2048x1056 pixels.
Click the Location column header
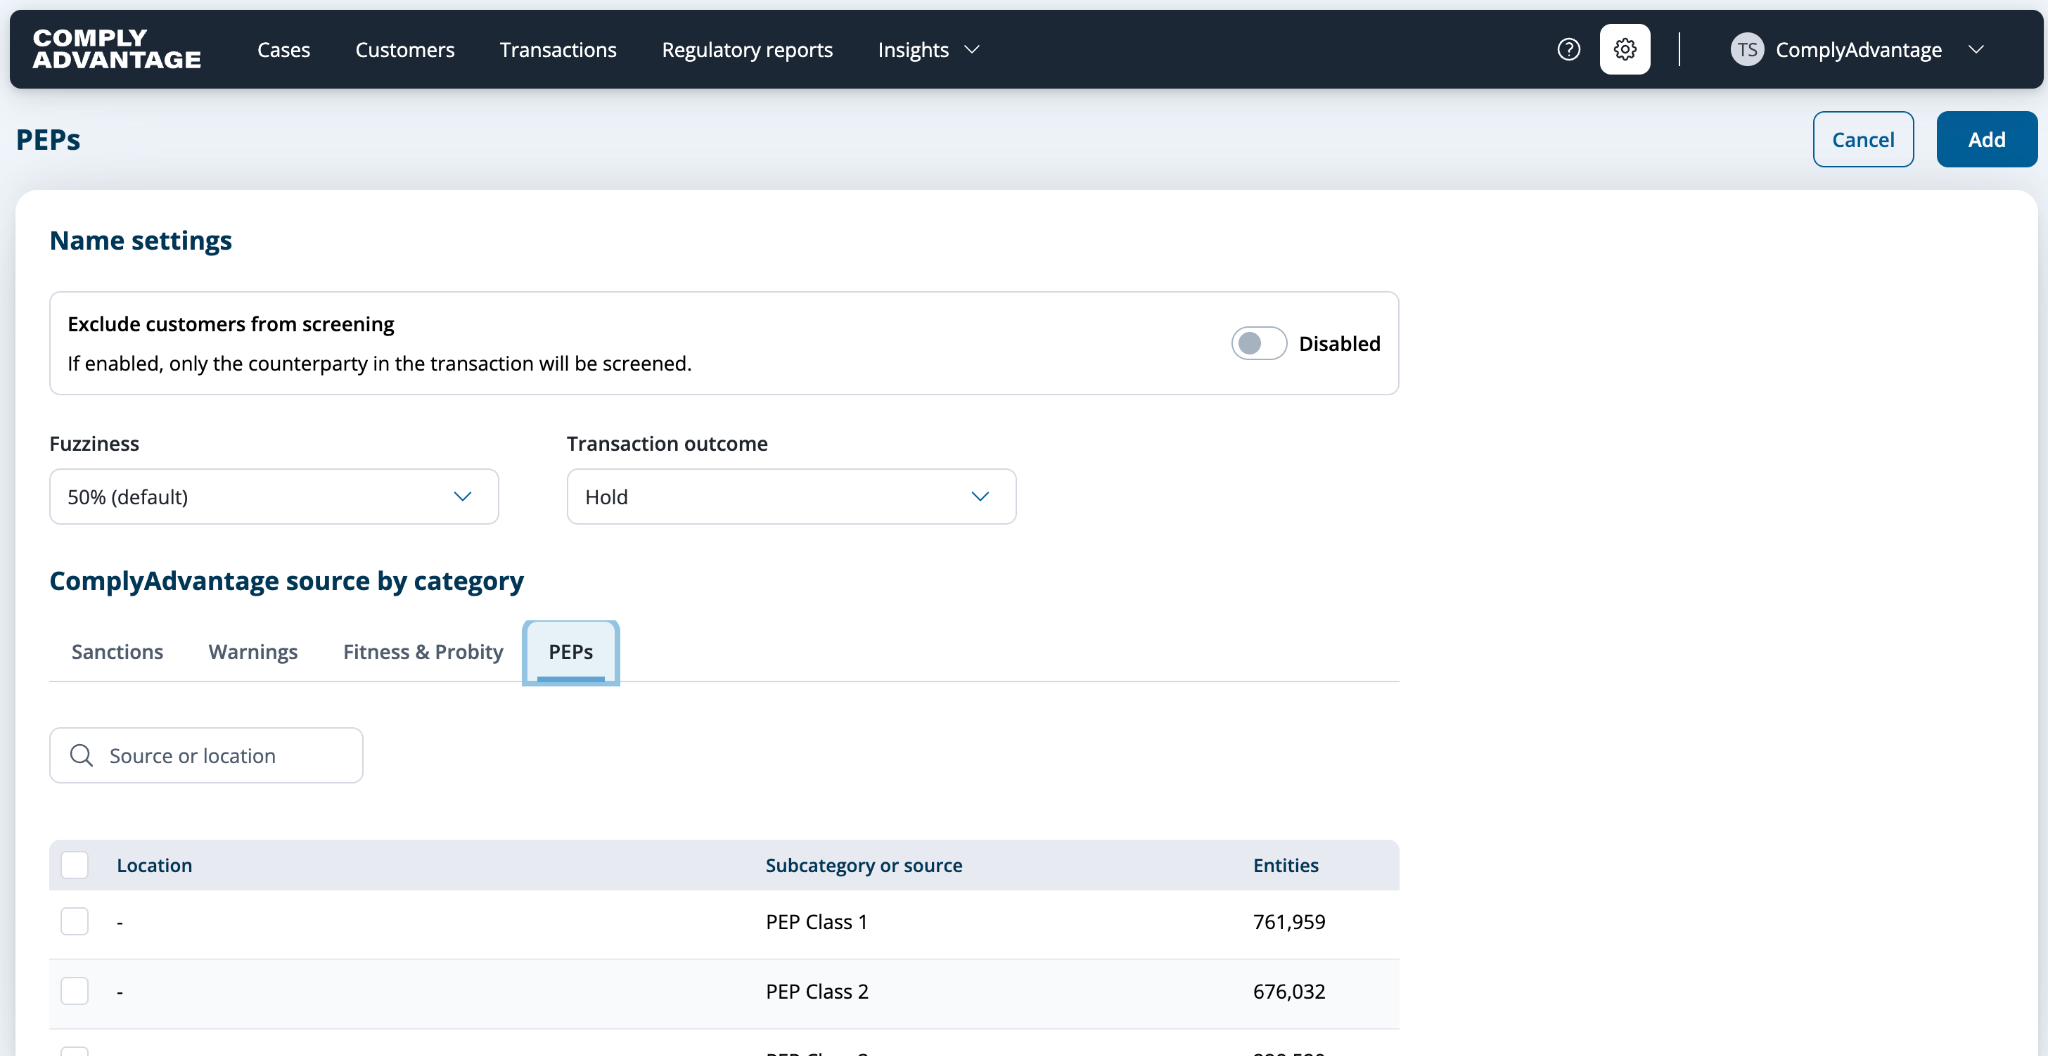pos(154,865)
